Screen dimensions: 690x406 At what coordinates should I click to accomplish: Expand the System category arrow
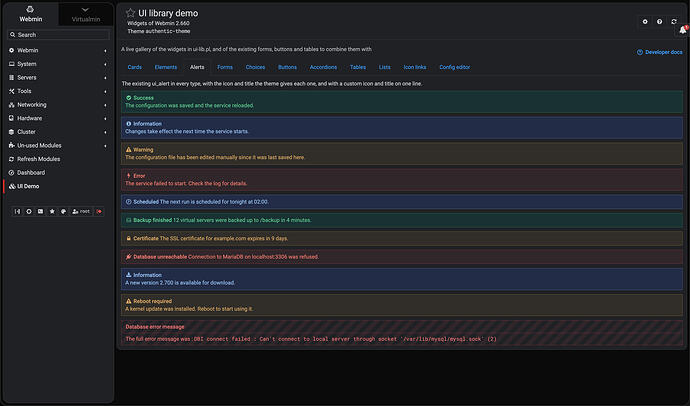pyautogui.click(x=105, y=64)
